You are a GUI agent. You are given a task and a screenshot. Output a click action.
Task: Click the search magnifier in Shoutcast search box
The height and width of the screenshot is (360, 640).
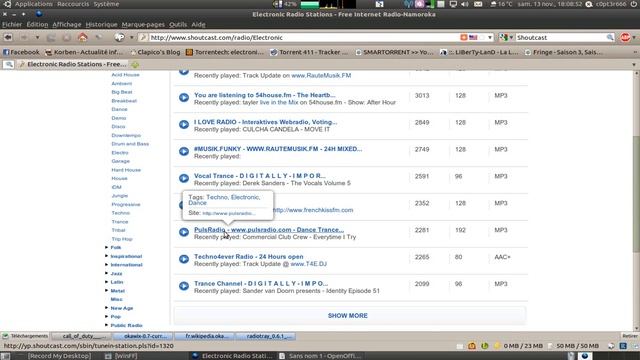[x=610, y=38]
